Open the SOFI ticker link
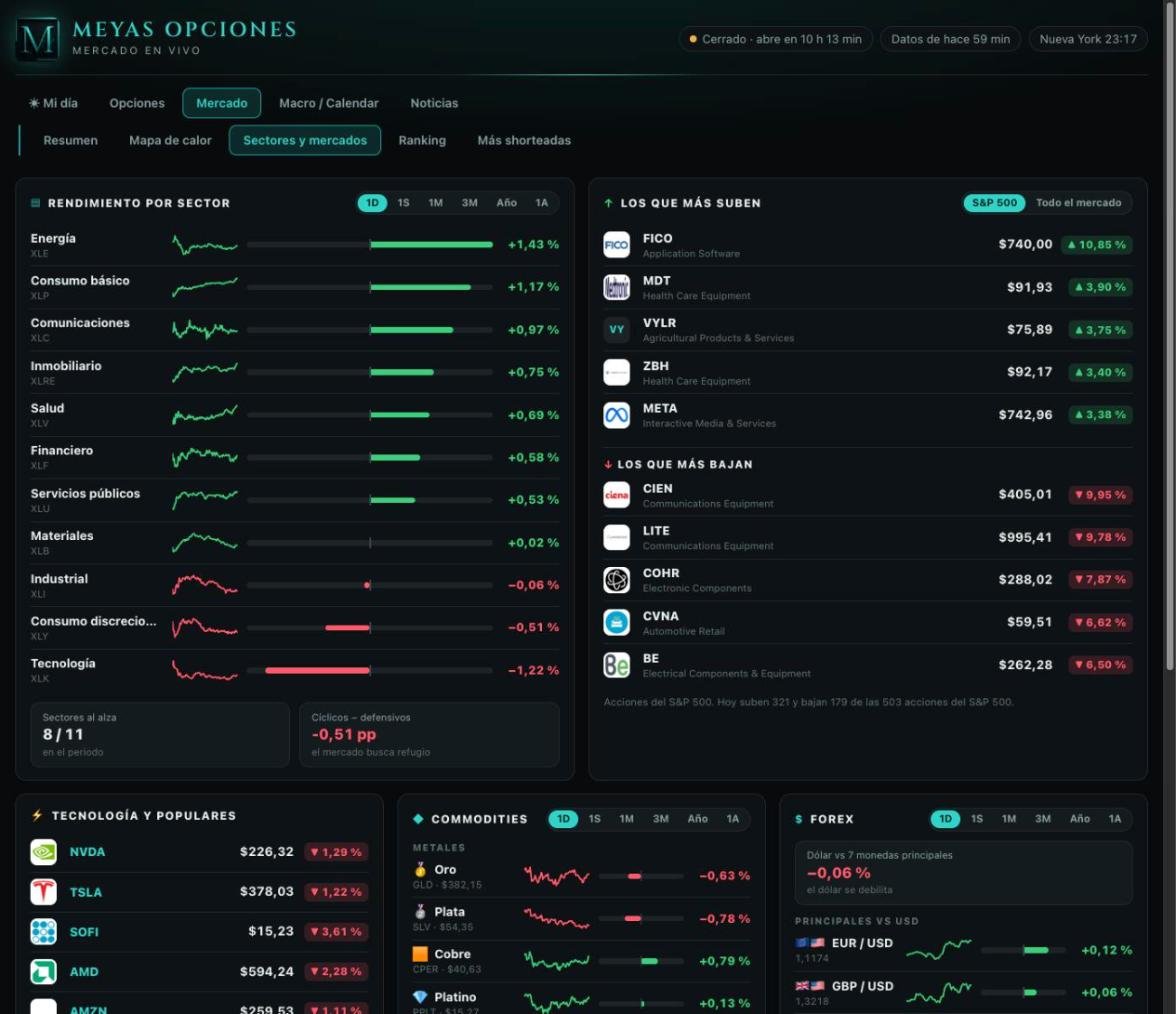Image resolution: width=1176 pixels, height=1014 pixels. (84, 932)
